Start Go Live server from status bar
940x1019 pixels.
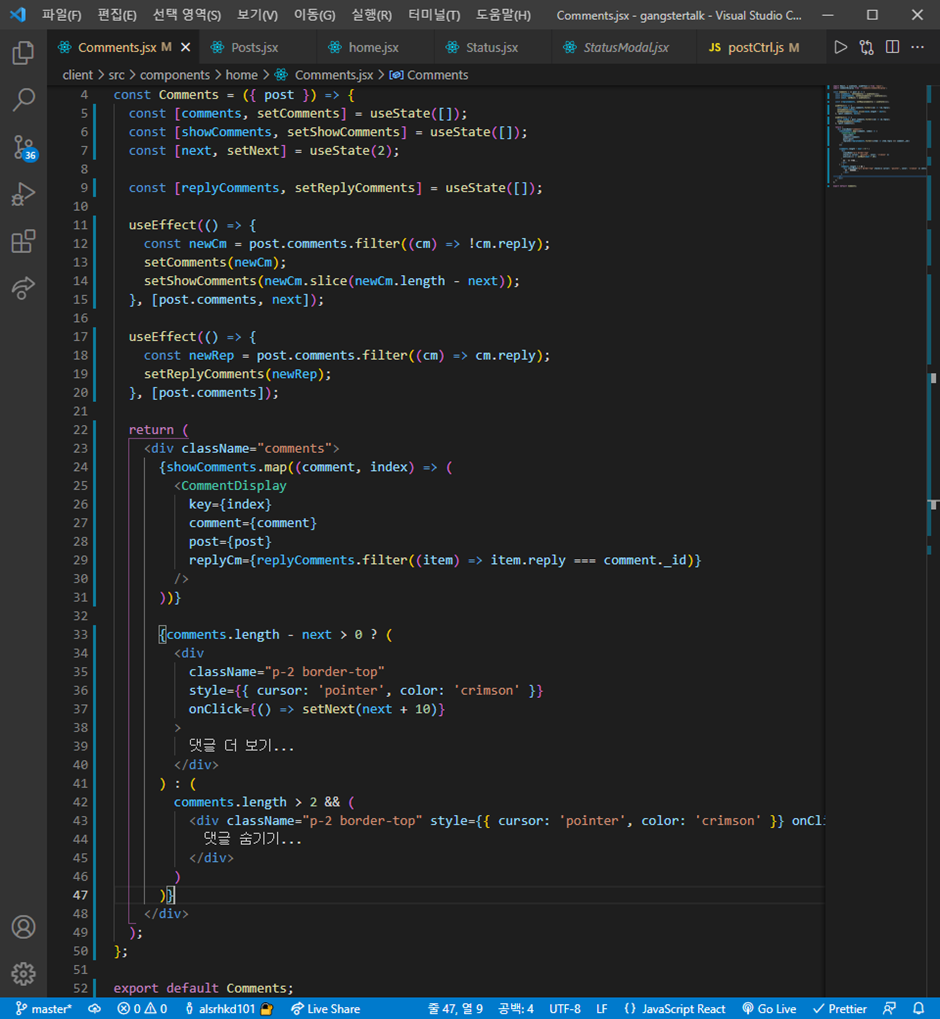pyautogui.click(x=770, y=1009)
